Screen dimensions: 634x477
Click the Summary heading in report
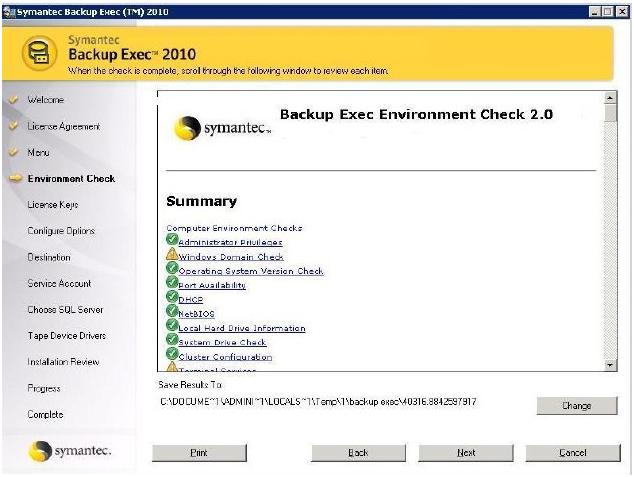tap(201, 201)
